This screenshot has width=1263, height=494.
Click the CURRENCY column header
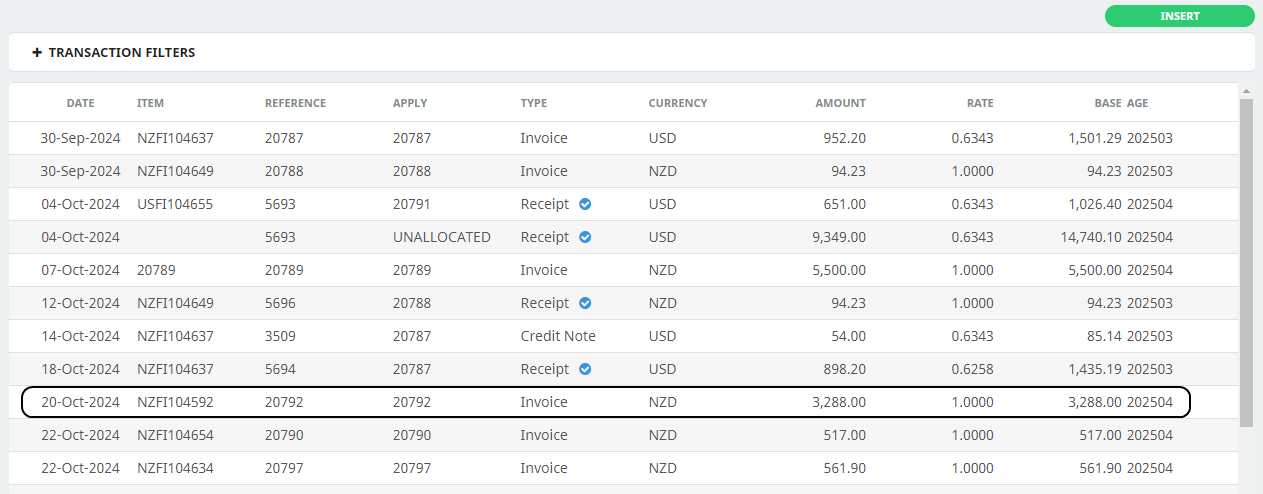click(677, 103)
